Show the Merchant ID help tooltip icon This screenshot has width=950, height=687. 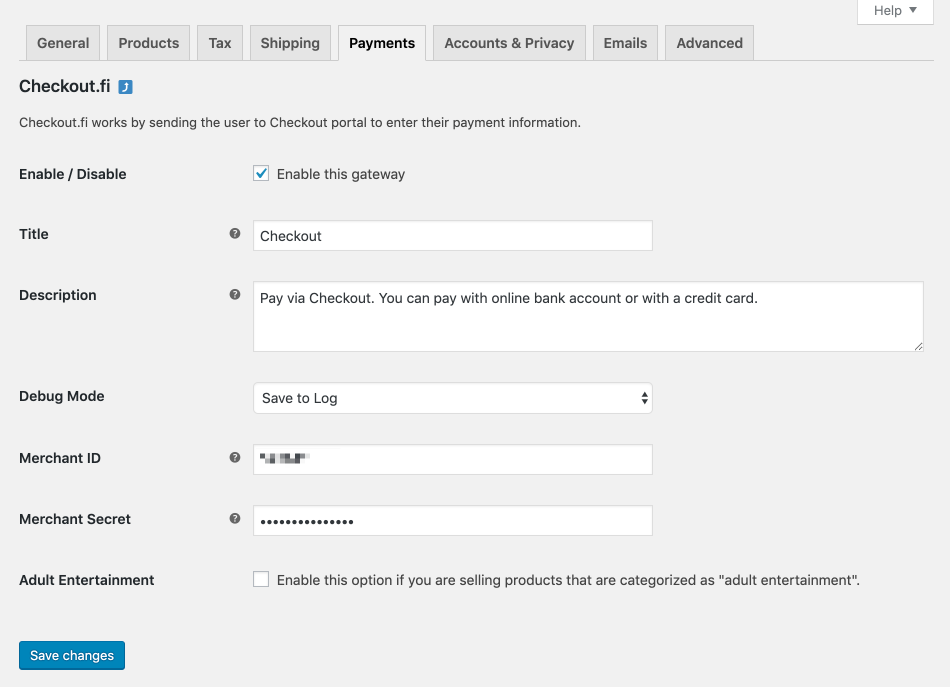235,458
